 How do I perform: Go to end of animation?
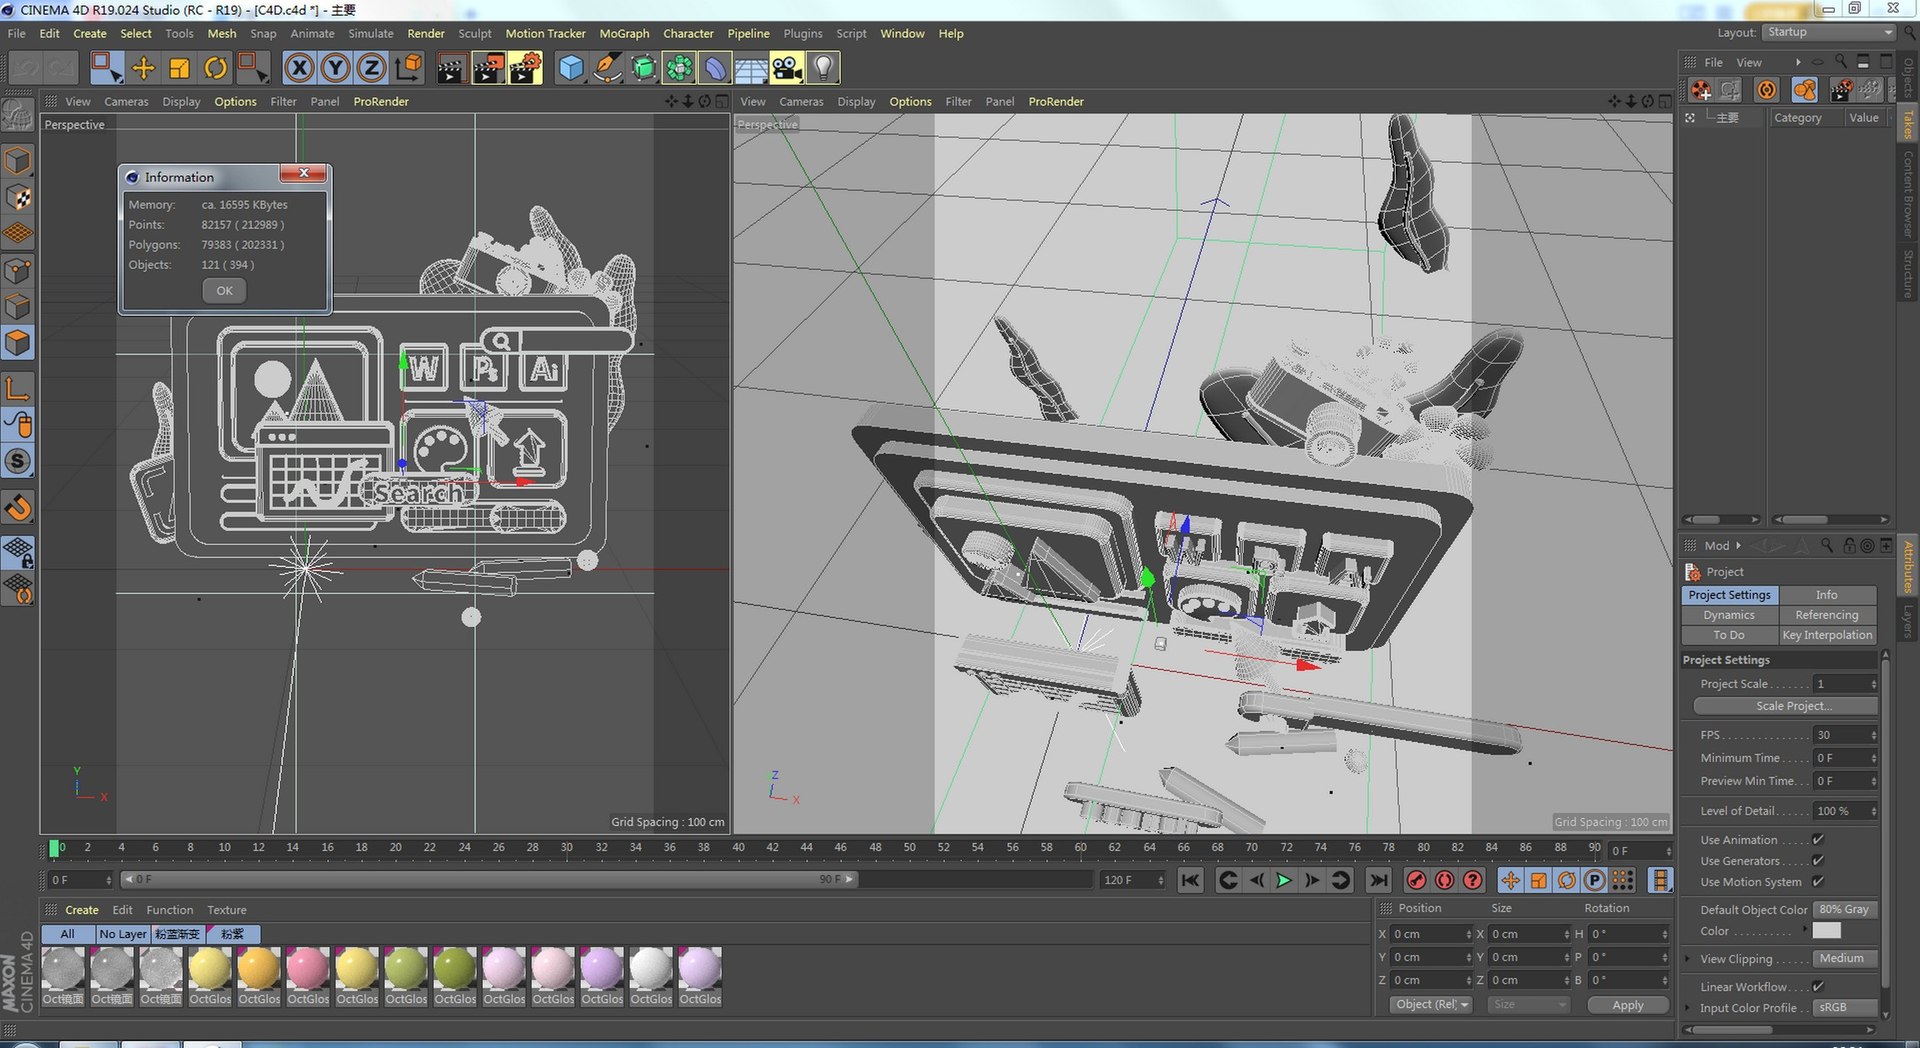click(1378, 880)
